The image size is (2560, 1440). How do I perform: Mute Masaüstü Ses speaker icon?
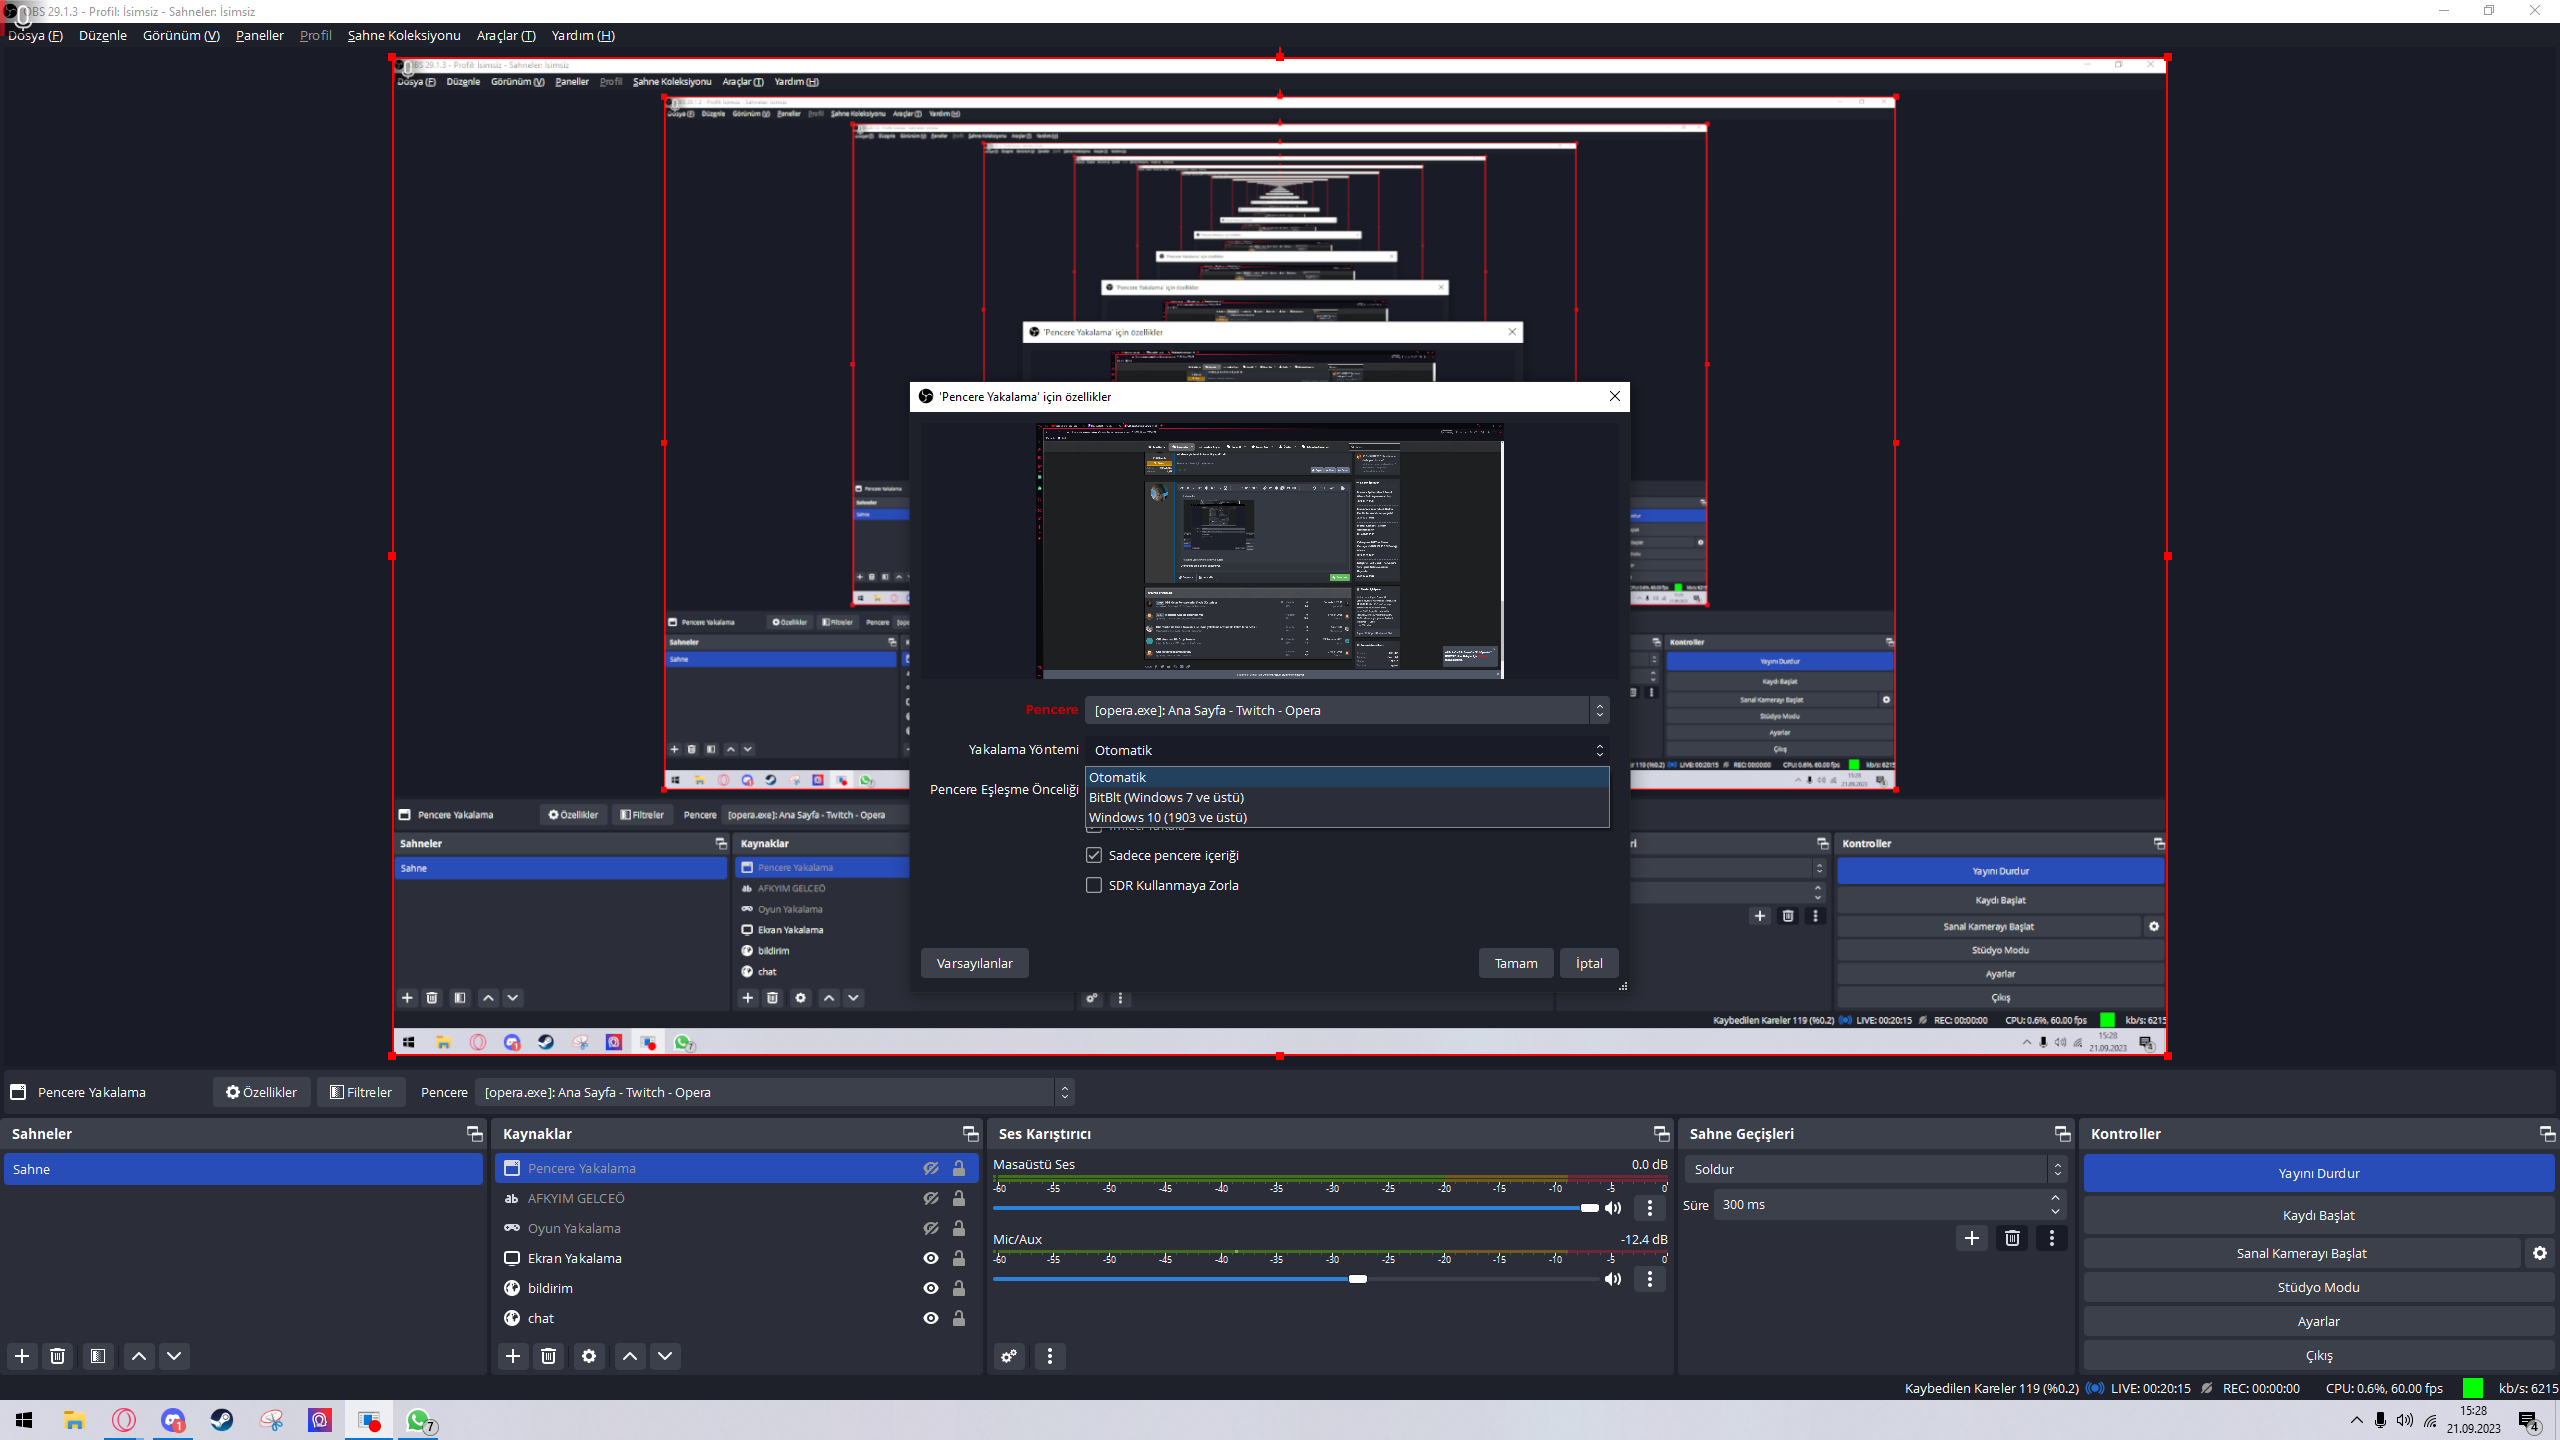(x=1613, y=1208)
